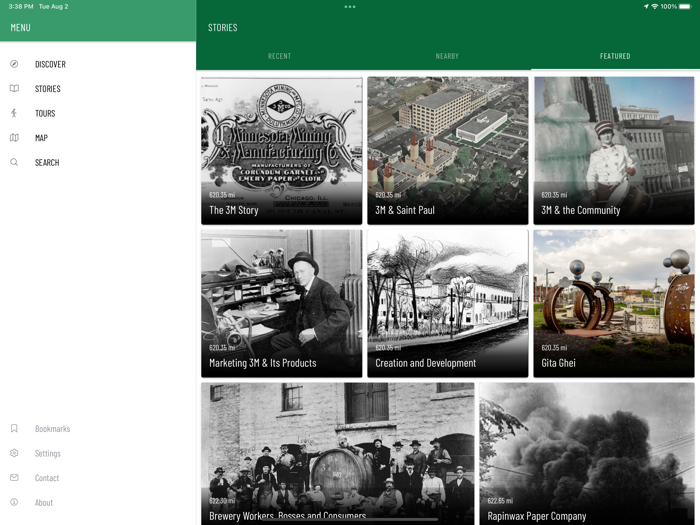Click the STORIES page header title

pyautogui.click(x=223, y=28)
